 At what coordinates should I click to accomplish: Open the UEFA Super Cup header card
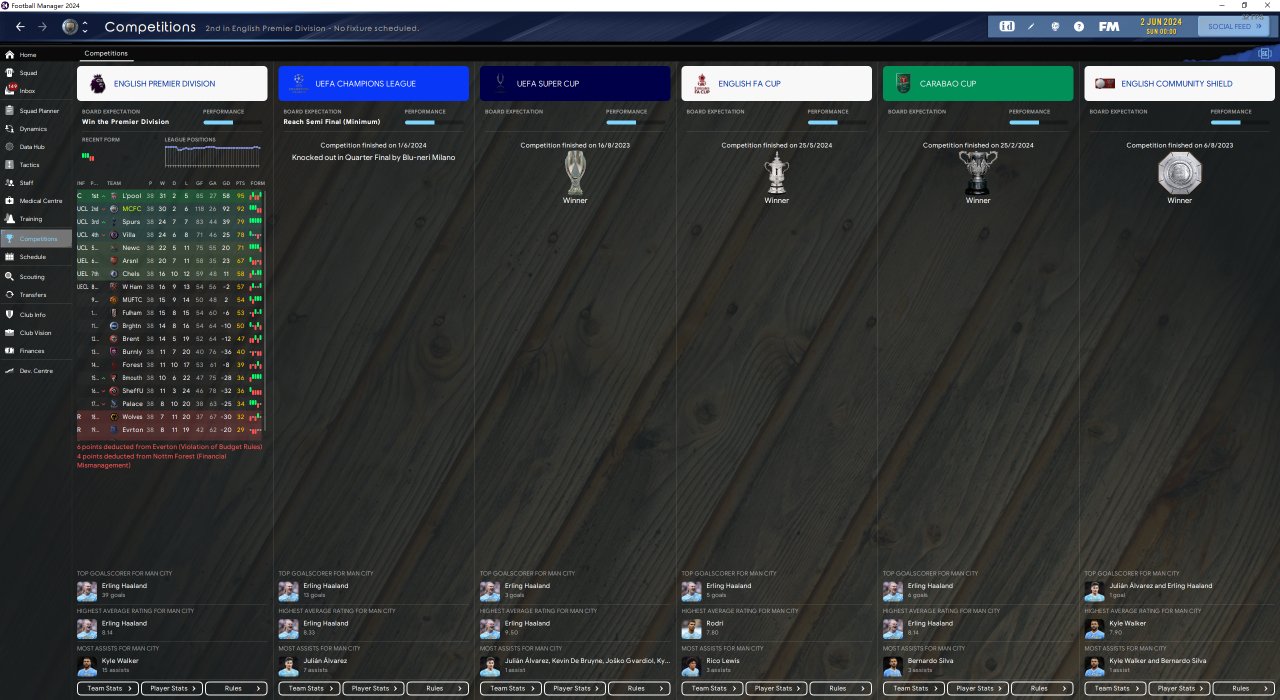575,84
